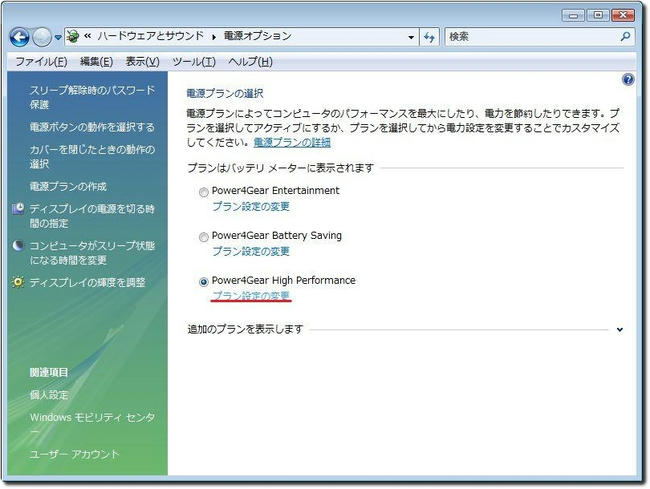This screenshot has width=650, height=489.
Task: Click the brightness sun icon in sidebar
Action: tap(18, 282)
